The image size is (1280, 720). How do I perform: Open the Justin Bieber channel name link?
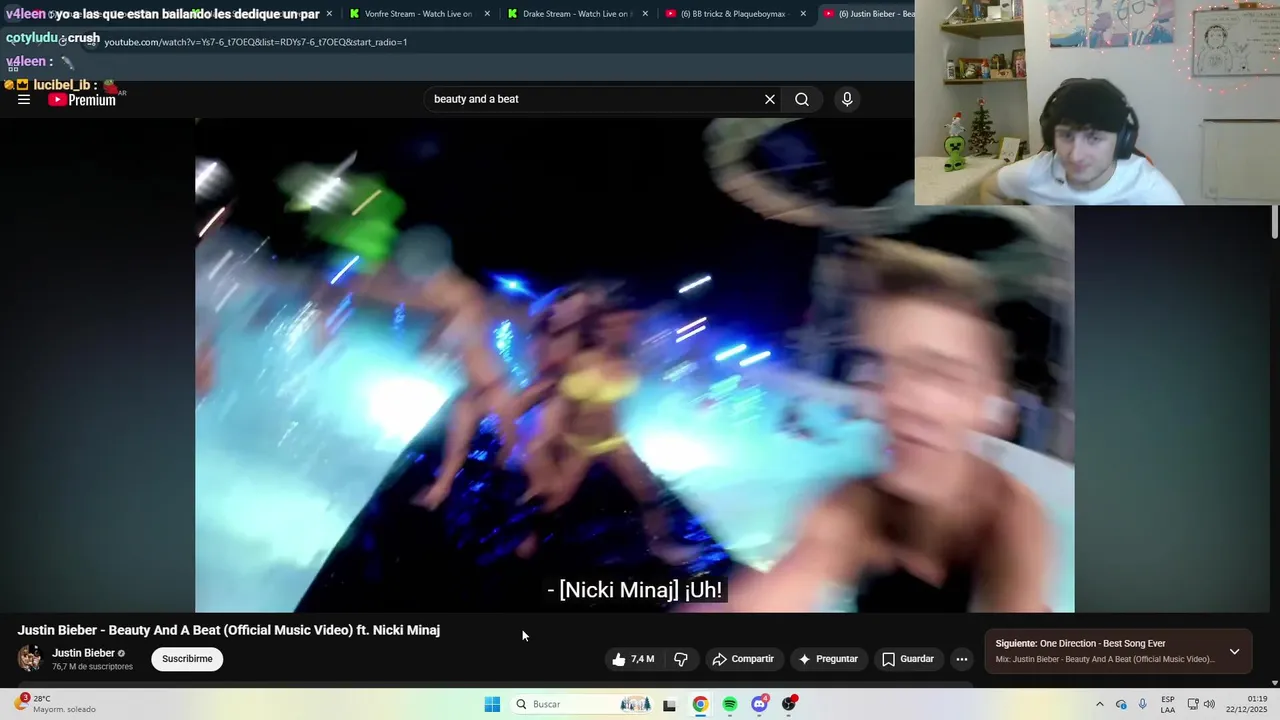tap(83, 653)
